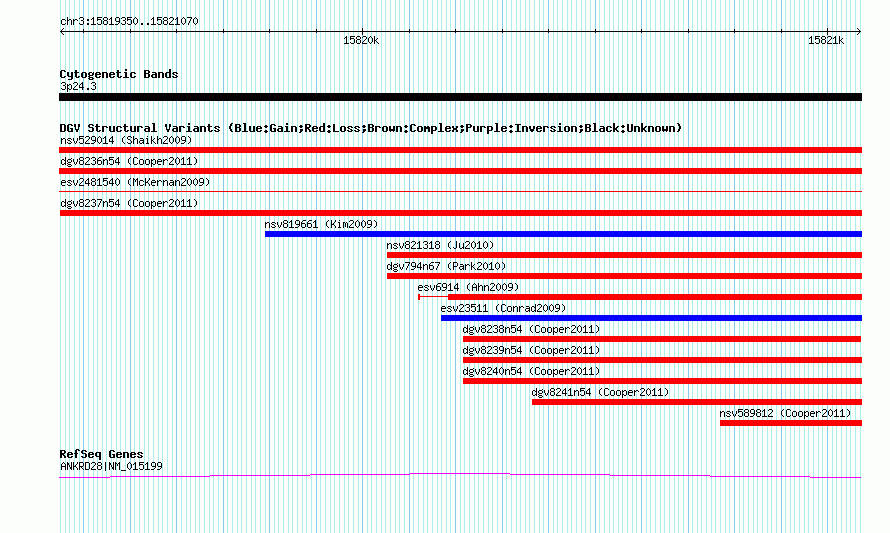Screen dimensions: 890x533
Task: Click the nsv529014 (Shaikh2009) label
Action: coord(126,140)
